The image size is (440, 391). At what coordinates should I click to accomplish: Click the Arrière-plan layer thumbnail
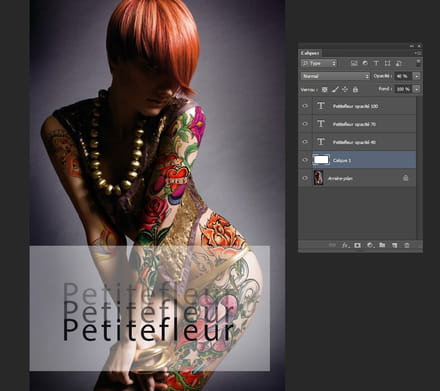(x=318, y=178)
